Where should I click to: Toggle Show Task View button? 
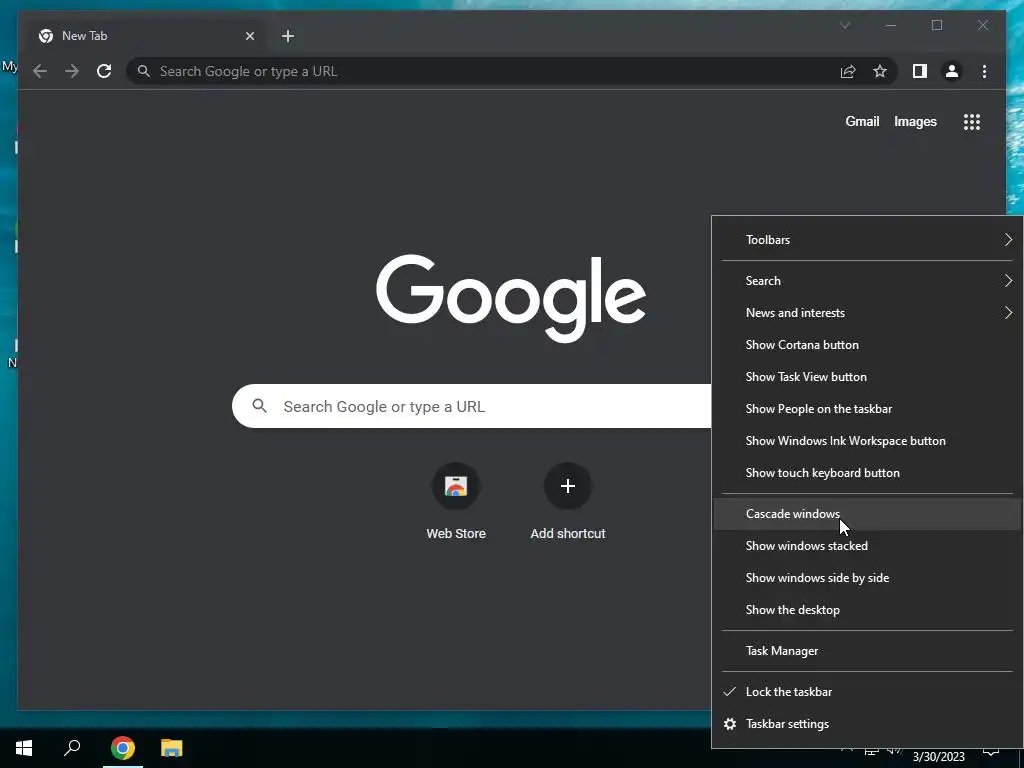point(867,377)
